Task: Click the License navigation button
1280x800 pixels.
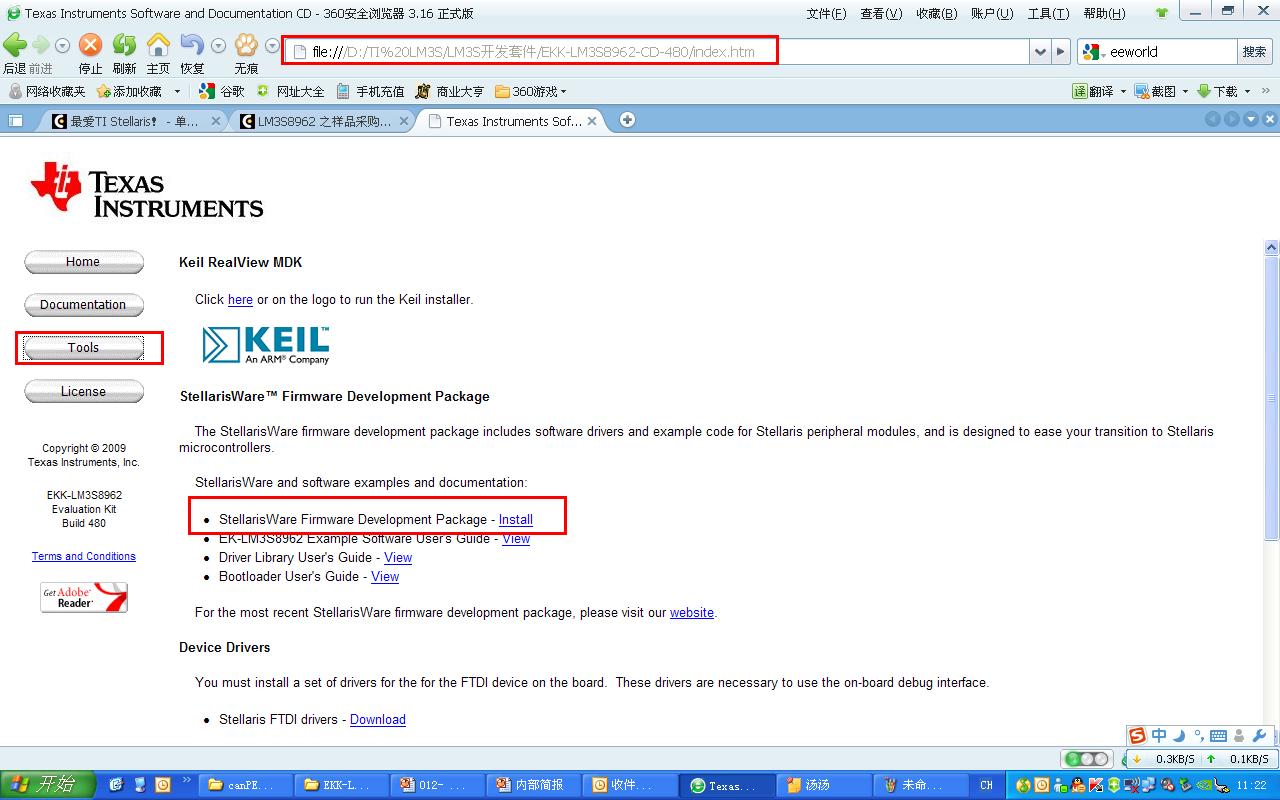Action: coord(83,392)
